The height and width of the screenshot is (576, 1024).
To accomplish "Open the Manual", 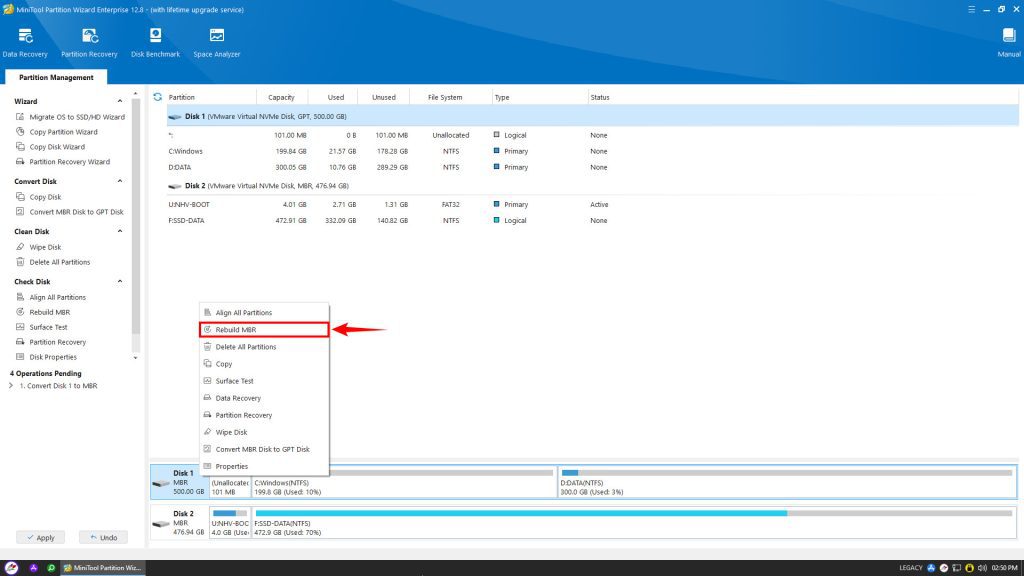I will [x=1009, y=43].
